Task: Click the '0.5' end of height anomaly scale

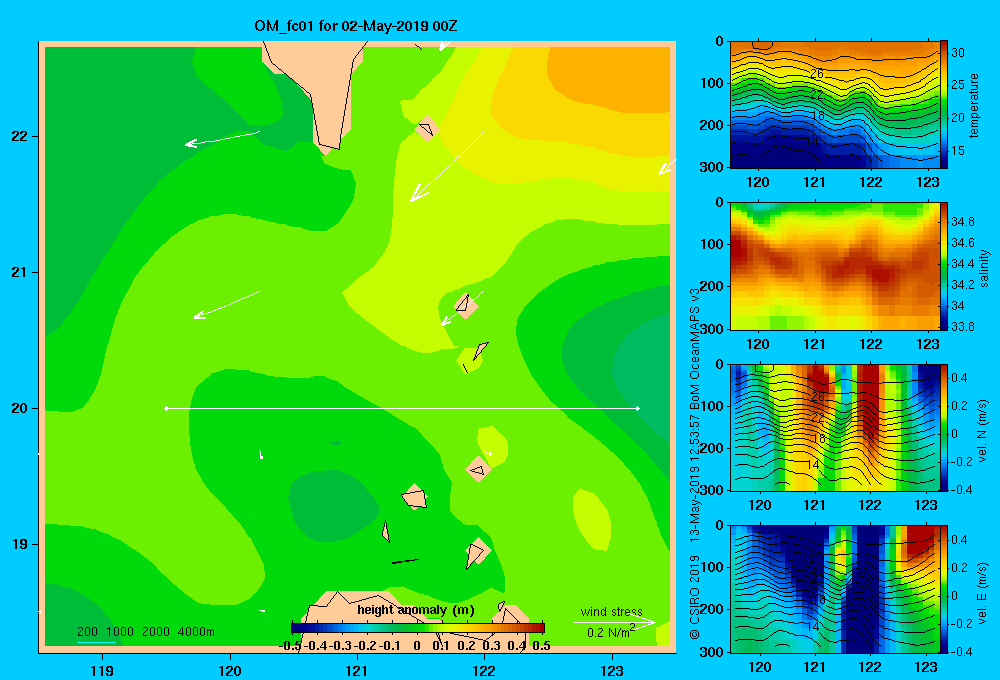Action: 541,646
